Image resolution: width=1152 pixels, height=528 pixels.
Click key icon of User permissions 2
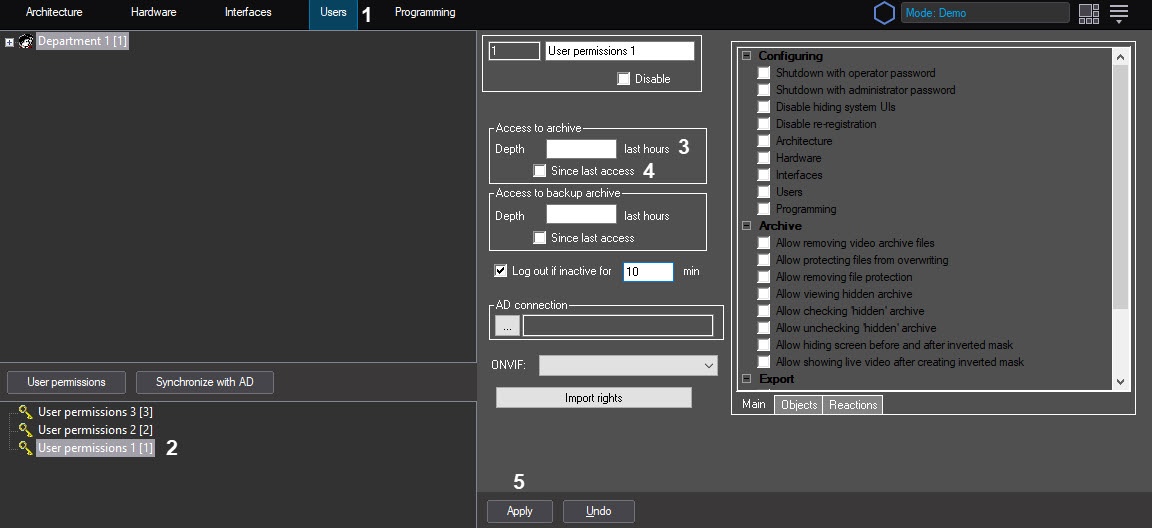26,430
